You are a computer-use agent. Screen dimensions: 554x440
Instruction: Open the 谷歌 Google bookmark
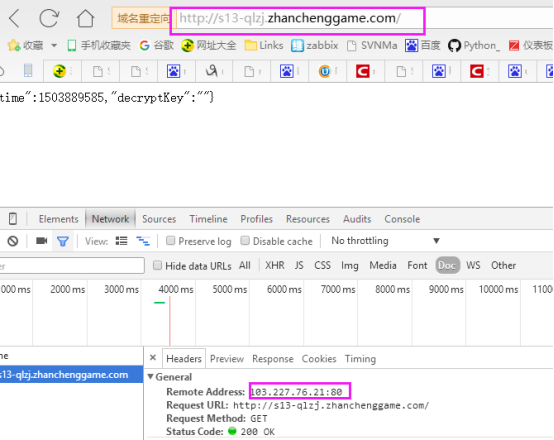pos(157,45)
